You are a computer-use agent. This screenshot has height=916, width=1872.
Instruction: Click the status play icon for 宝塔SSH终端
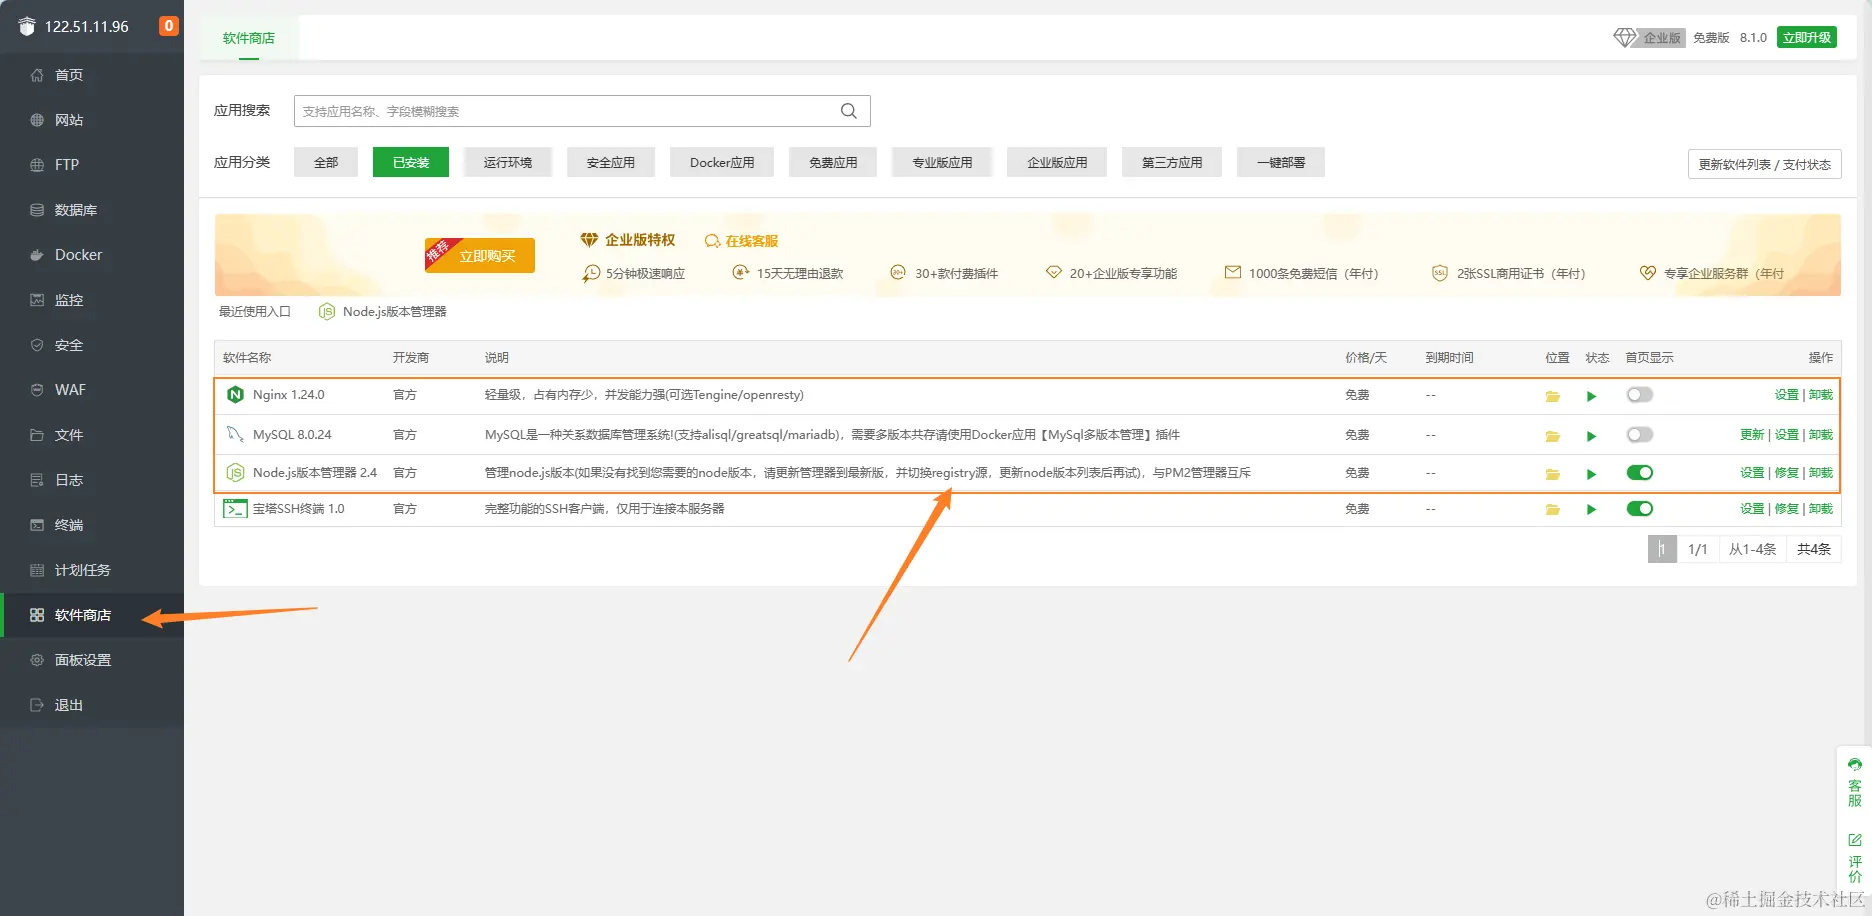1591,510
